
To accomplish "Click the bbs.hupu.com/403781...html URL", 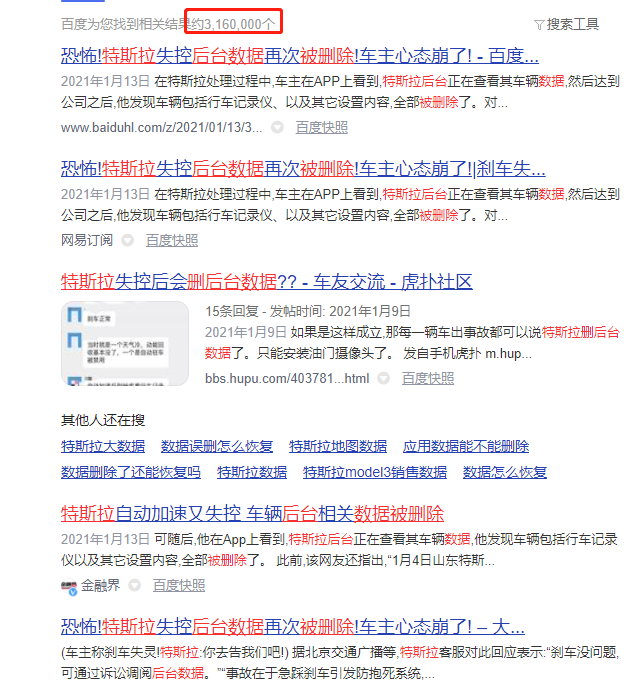I will pyautogui.click(x=287, y=378).
